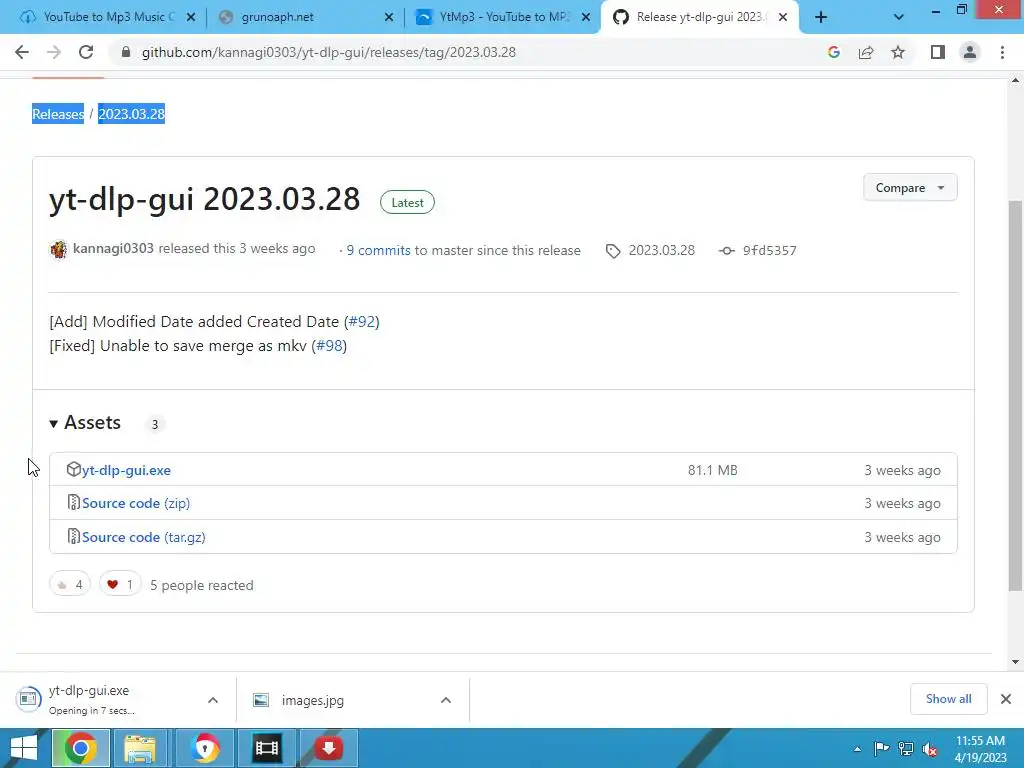Select the Release yt-dlp-gui tab
1024x768 pixels.
pos(699,17)
